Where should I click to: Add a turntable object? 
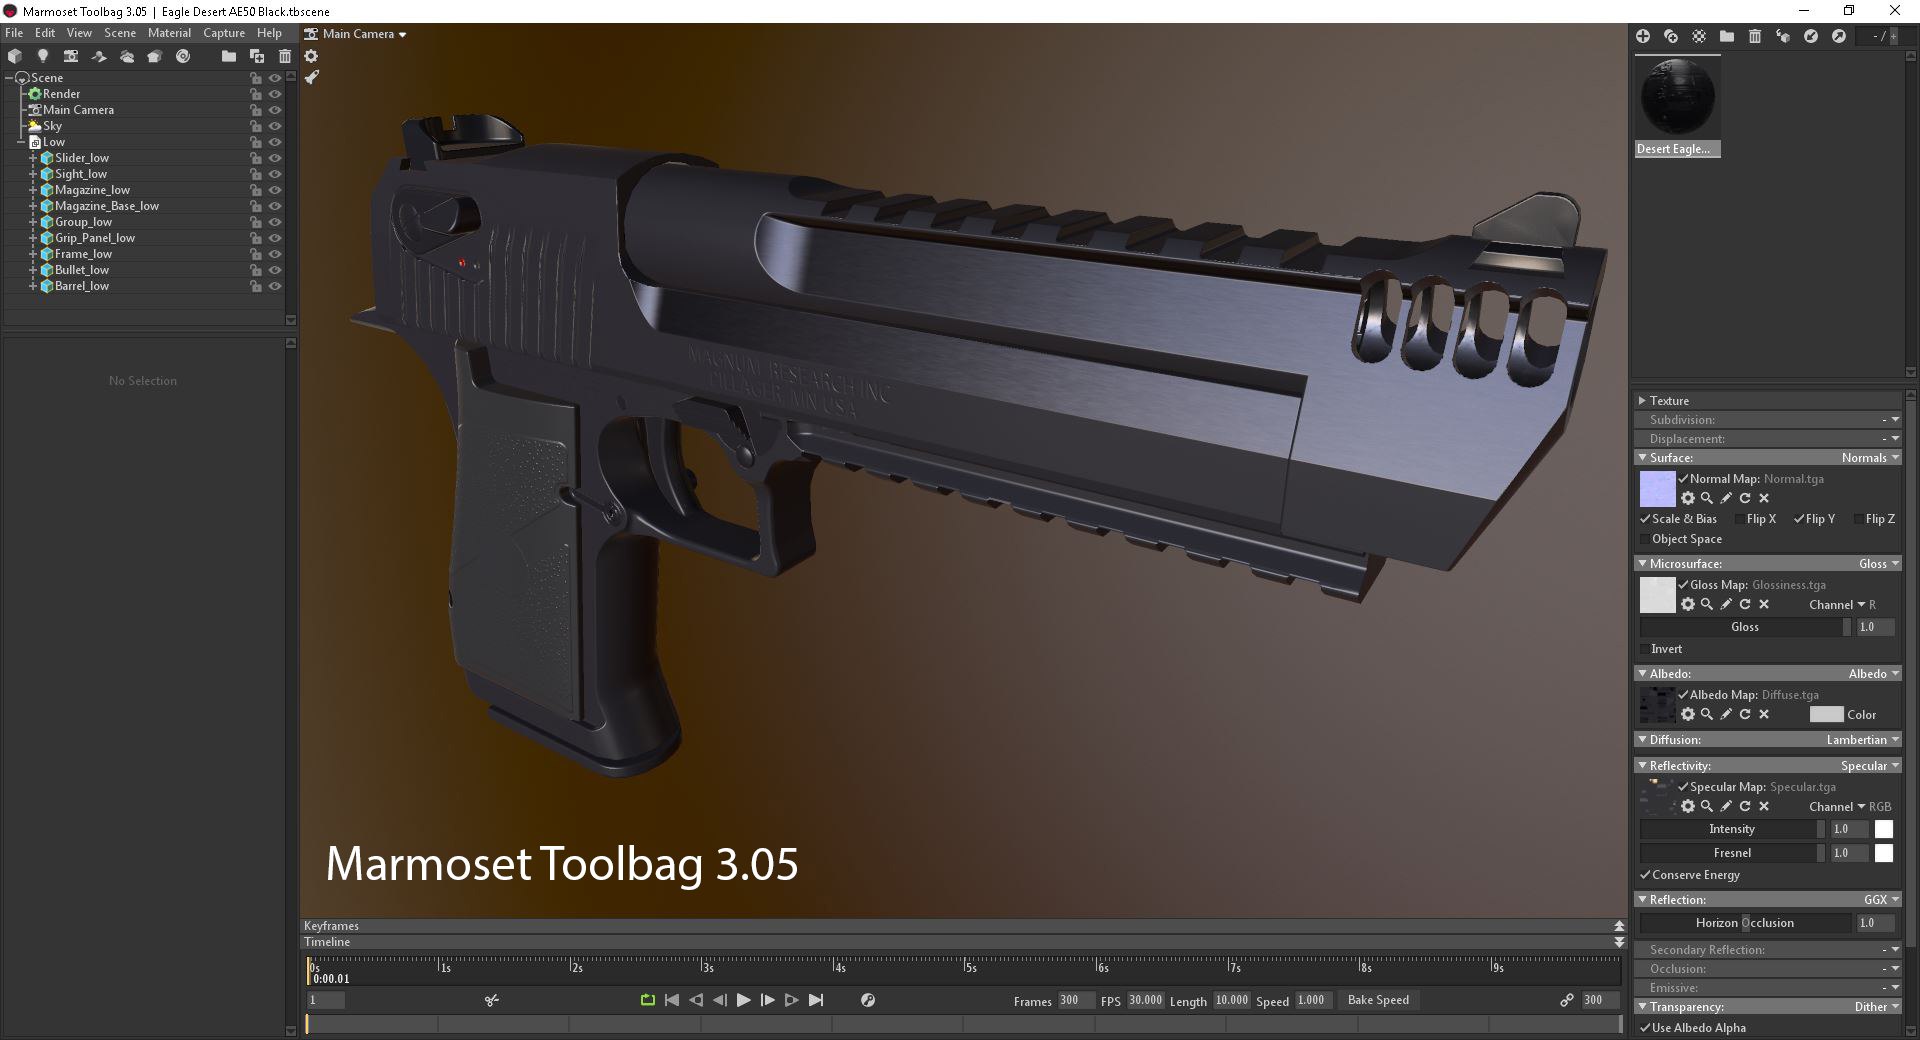coord(183,56)
